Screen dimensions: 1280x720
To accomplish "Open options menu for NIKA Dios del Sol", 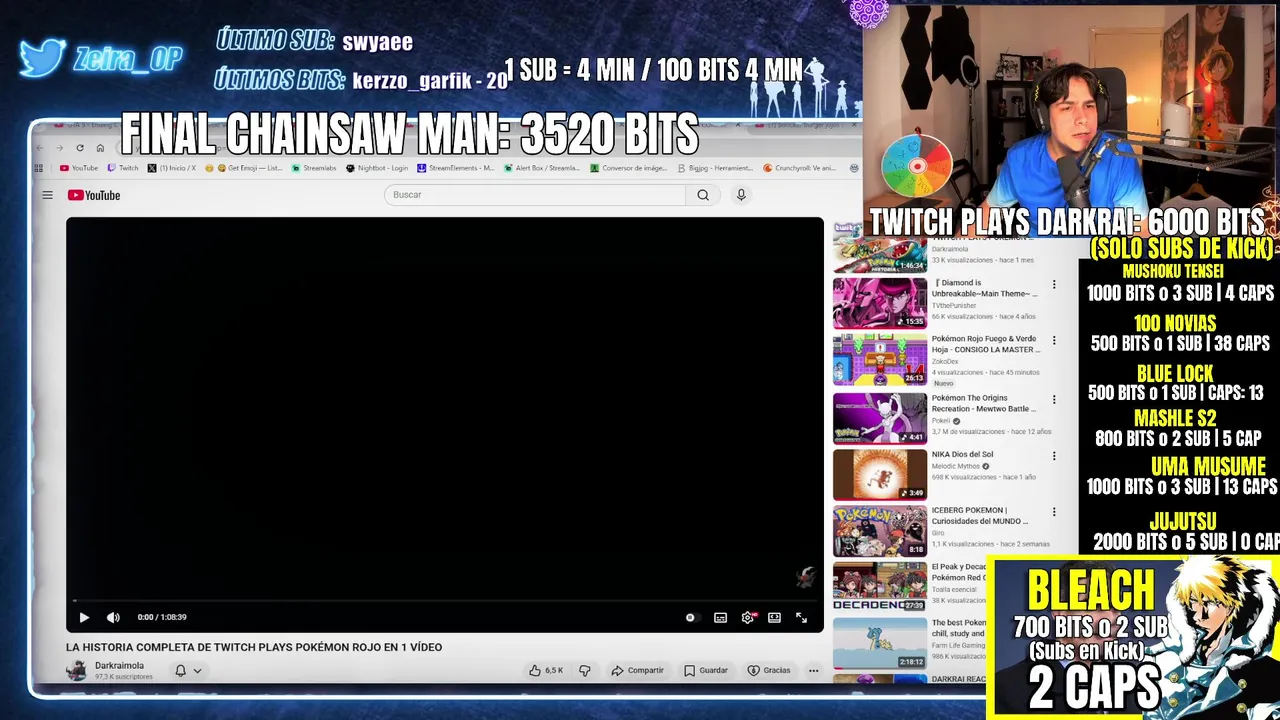I will coord(1053,456).
